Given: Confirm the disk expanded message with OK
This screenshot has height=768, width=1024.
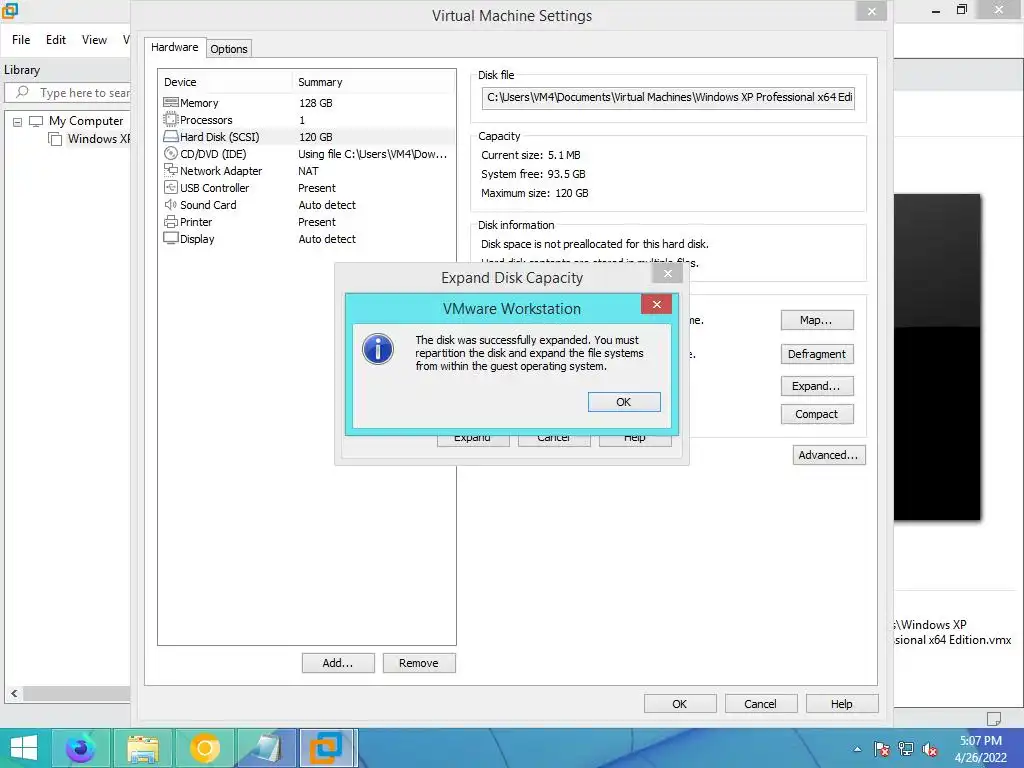Looking at the screenshot, I should point(624,402).
